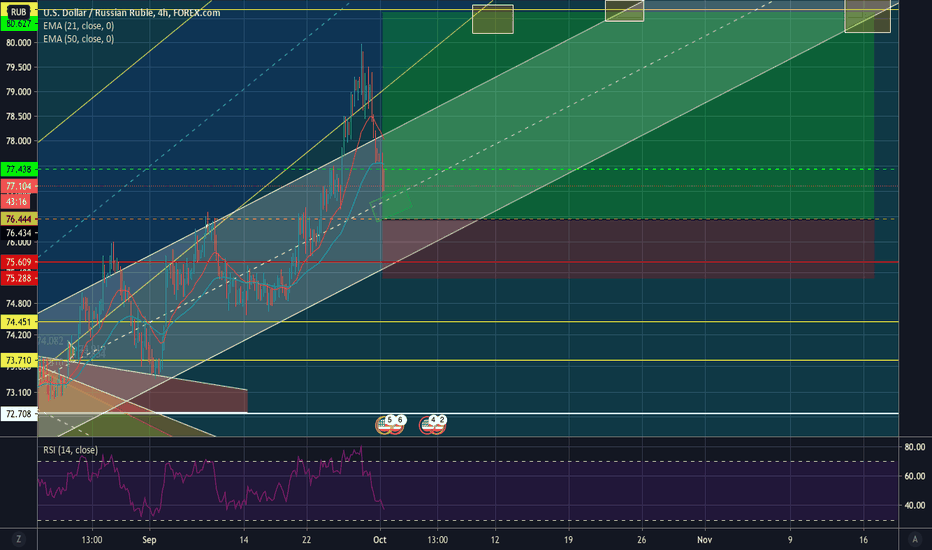Click the Nov date on time axis
The height and width of the screenshot is (550, 932).
tap(704, 539)
